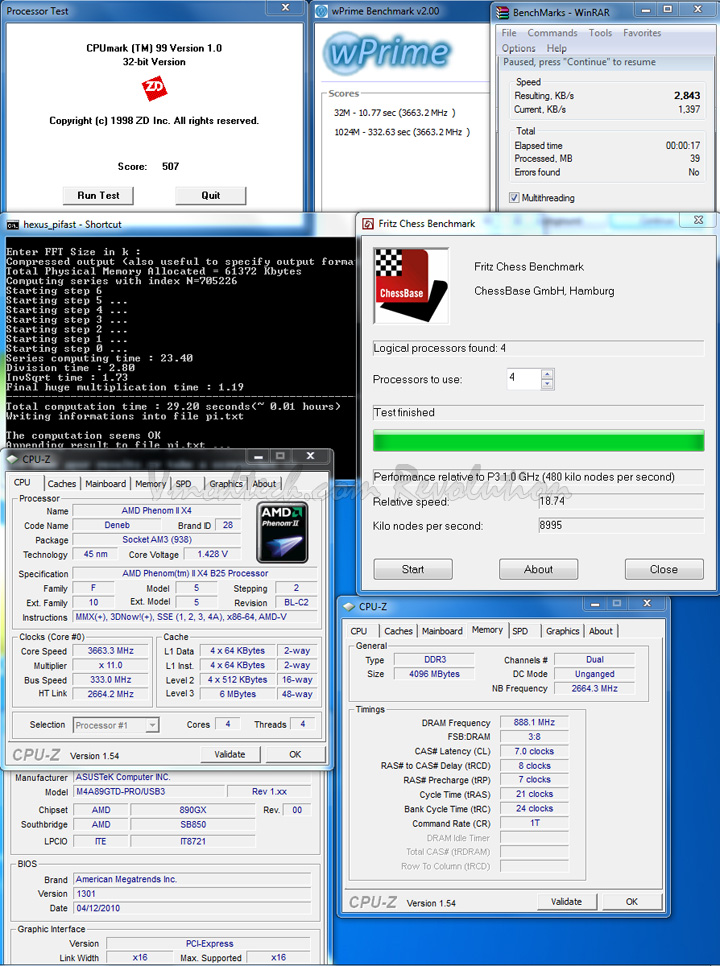720x966 pixels.
Task: Click the CPU-Z title icon in Memory window
Action: point(349,607)
